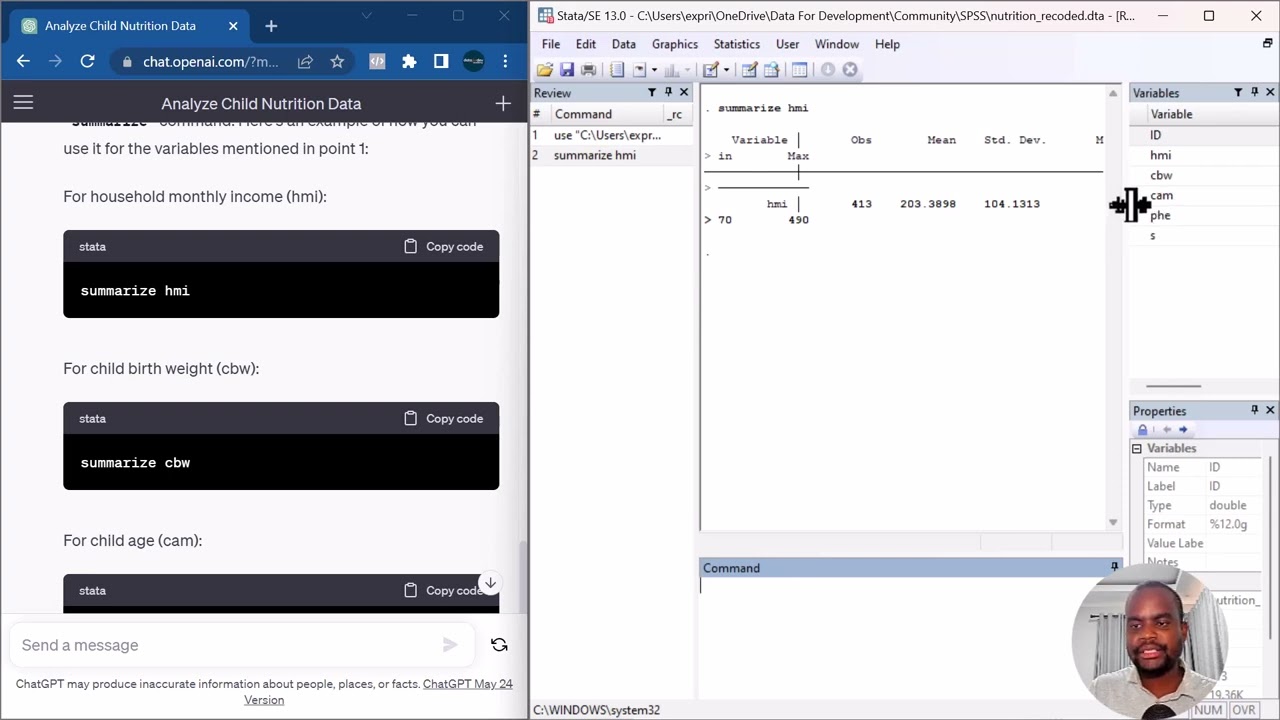This screenshot has width=1280, height=720.
Task: Select the ID variable in Variables list
Action: [x=1204, y=135]
